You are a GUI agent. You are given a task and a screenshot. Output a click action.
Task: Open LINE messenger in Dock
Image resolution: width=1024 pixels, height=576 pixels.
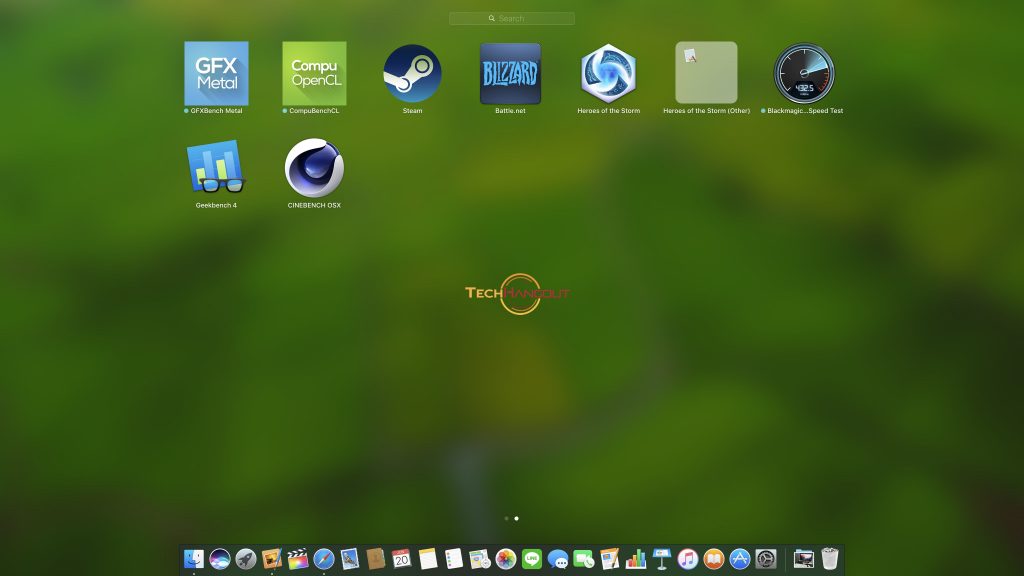pyautogui.click(x=532, y=559)
